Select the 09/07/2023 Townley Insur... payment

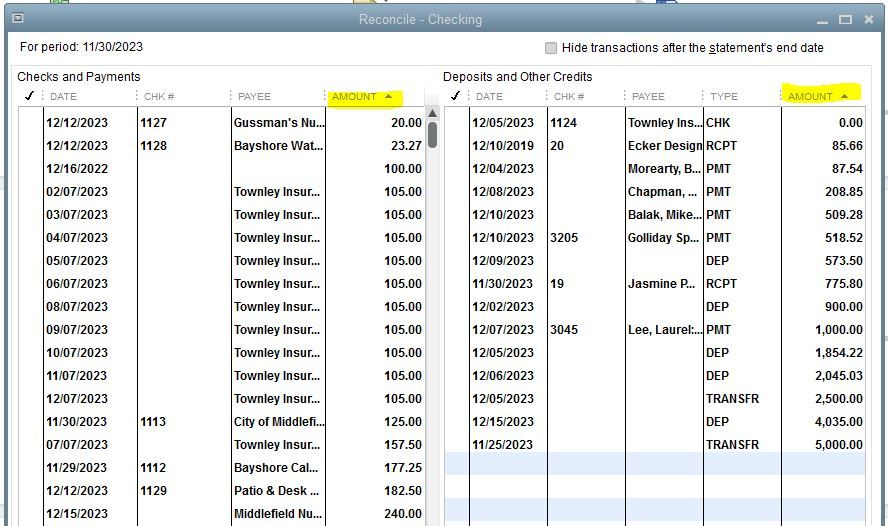pos(221,330)
